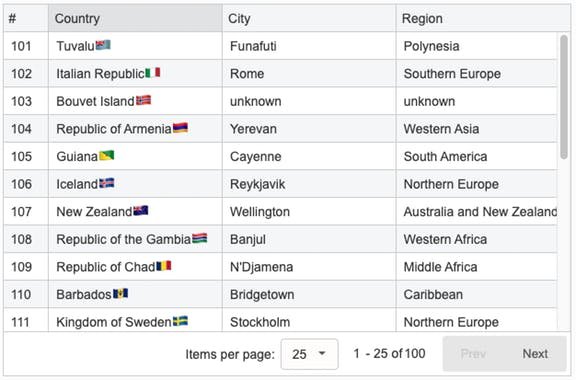The image size is (576, 380).
Task: Click the Republic of Armenia flag
Action: (180, 128)
